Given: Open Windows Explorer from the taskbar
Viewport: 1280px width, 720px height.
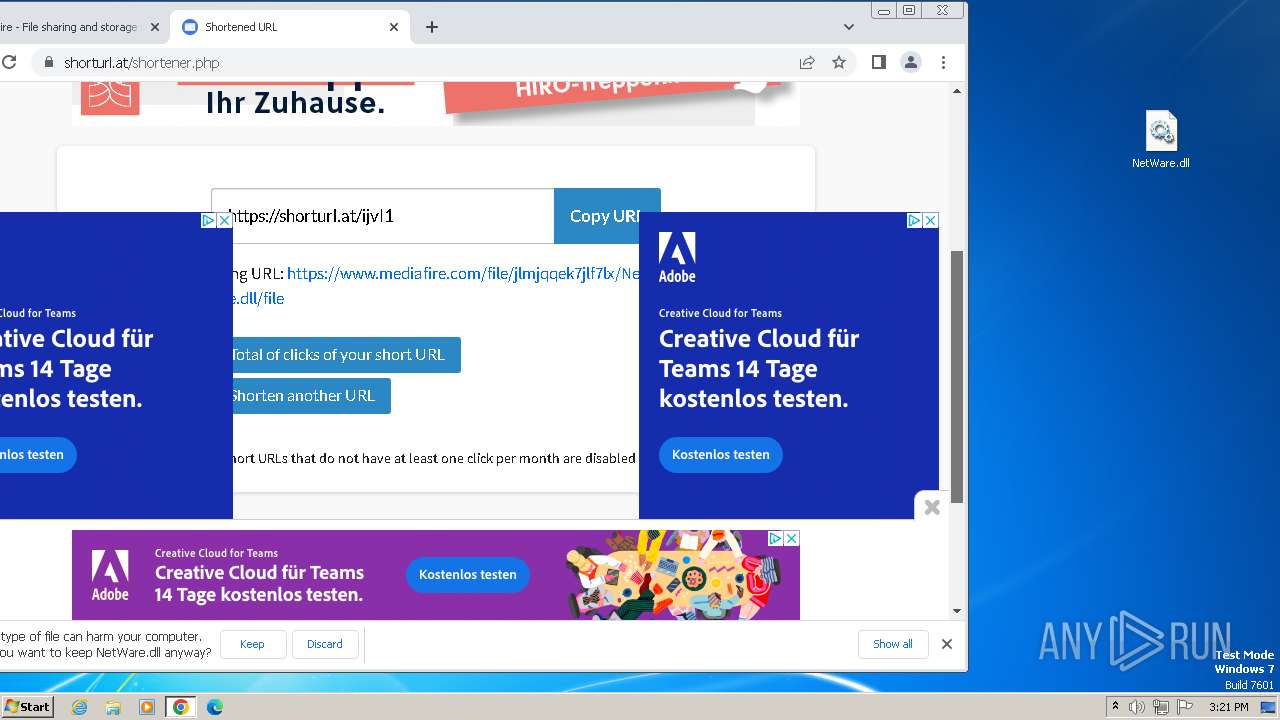Looking at the screenshot, I should pyautogui.click(x=113, y=707).
